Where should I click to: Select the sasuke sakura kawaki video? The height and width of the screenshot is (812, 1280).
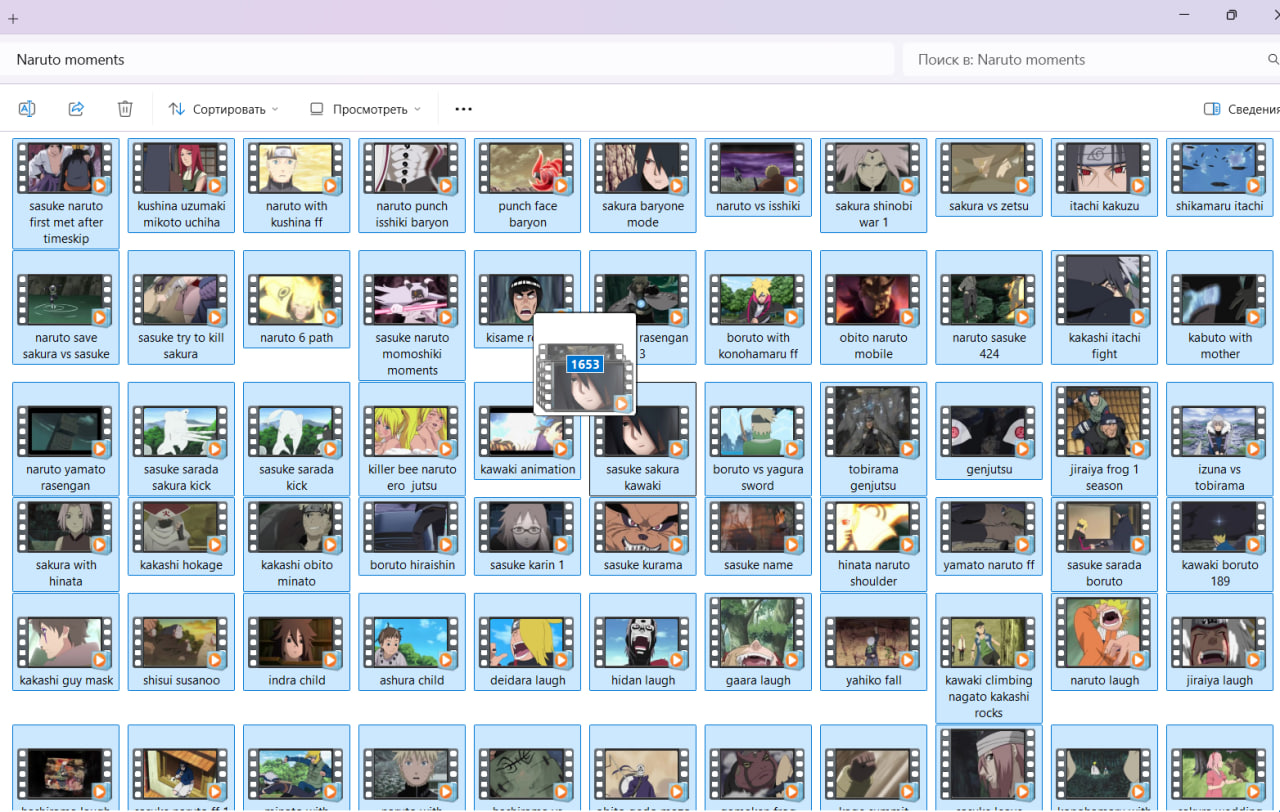pyautogui.click(x=643, y=439)
